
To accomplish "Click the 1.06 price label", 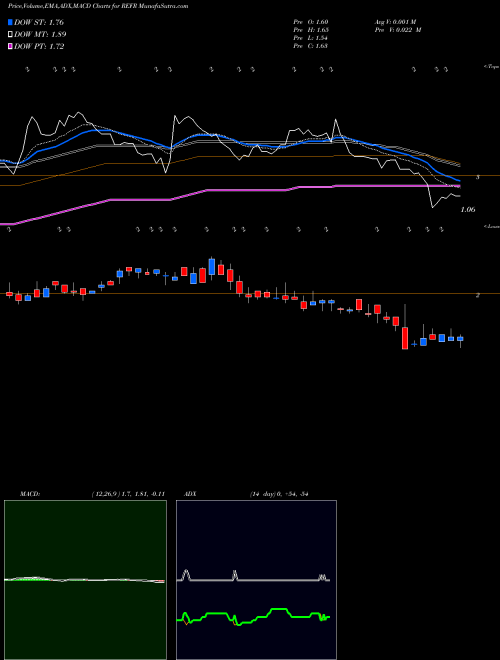I will (x=468, y=210).
